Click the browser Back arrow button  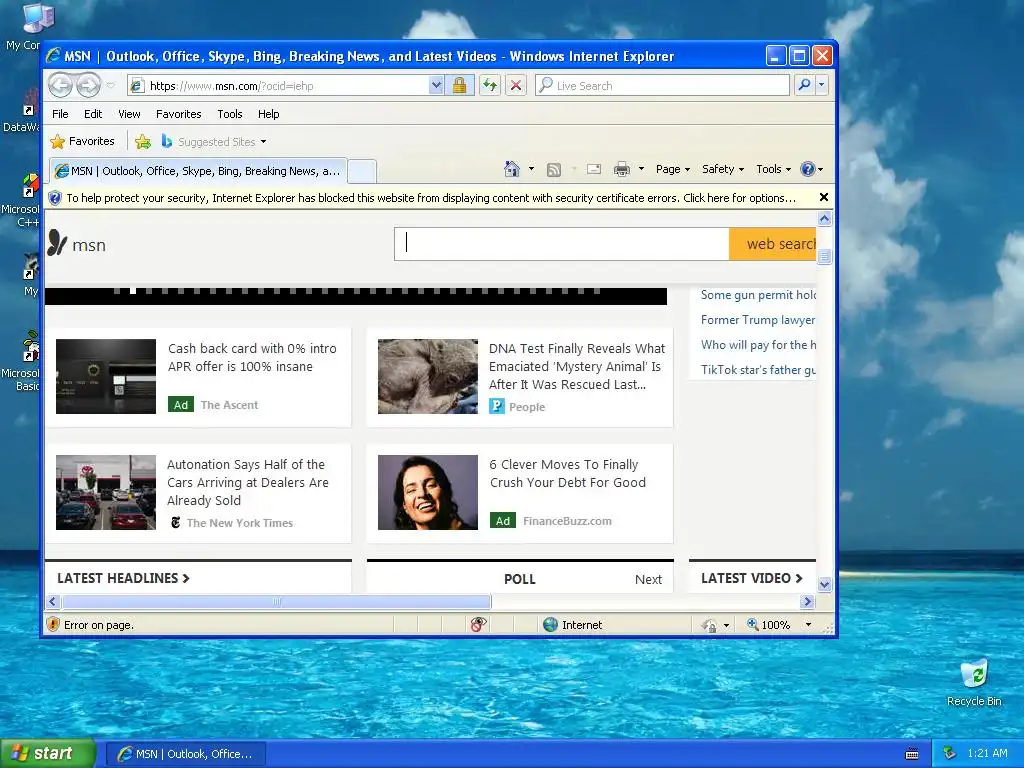tap(61, 85)
